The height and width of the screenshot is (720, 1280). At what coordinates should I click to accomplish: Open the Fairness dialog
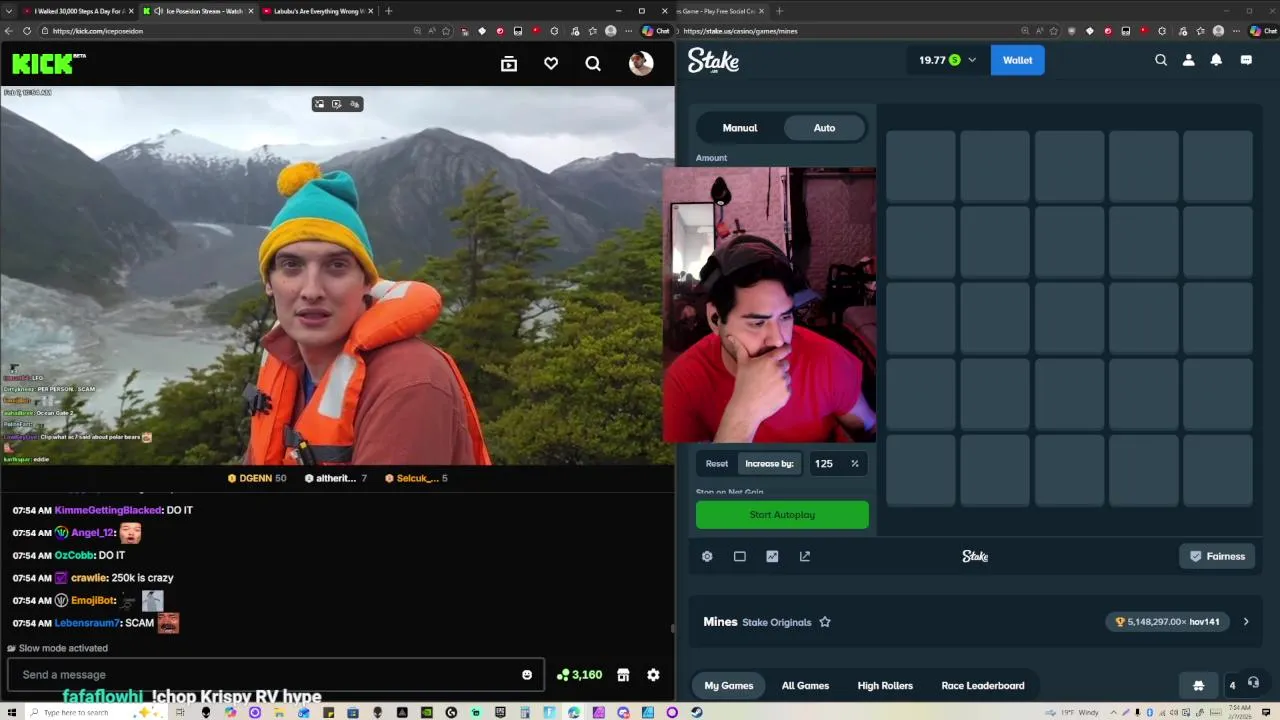pyautogui.click(x=1217, y=556)
